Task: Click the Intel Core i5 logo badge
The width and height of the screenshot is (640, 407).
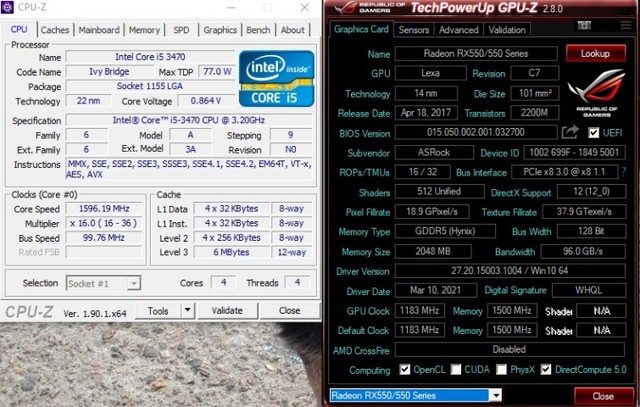Action: pos(277,78)
